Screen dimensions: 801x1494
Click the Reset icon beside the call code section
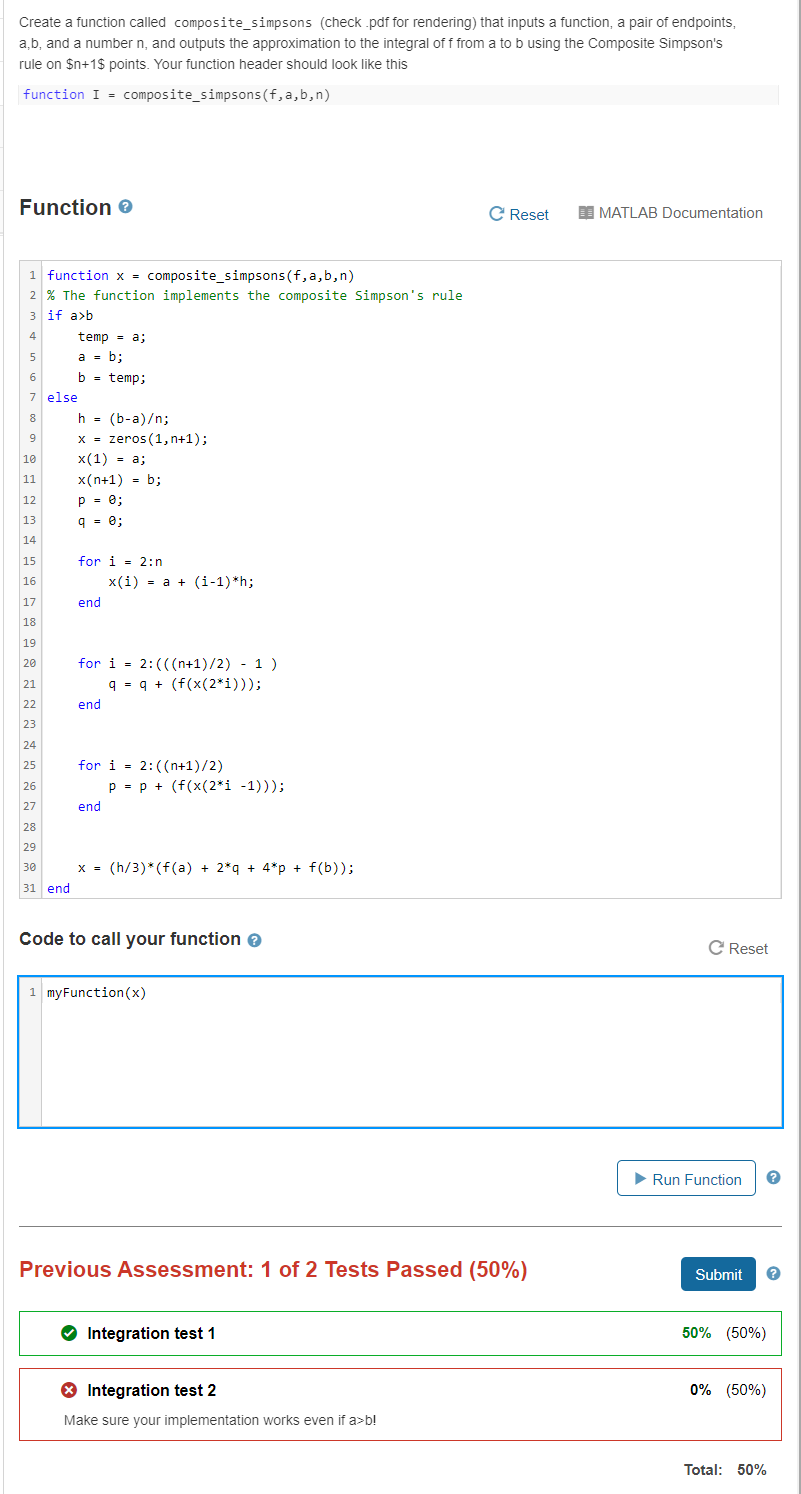pos(714,948)
